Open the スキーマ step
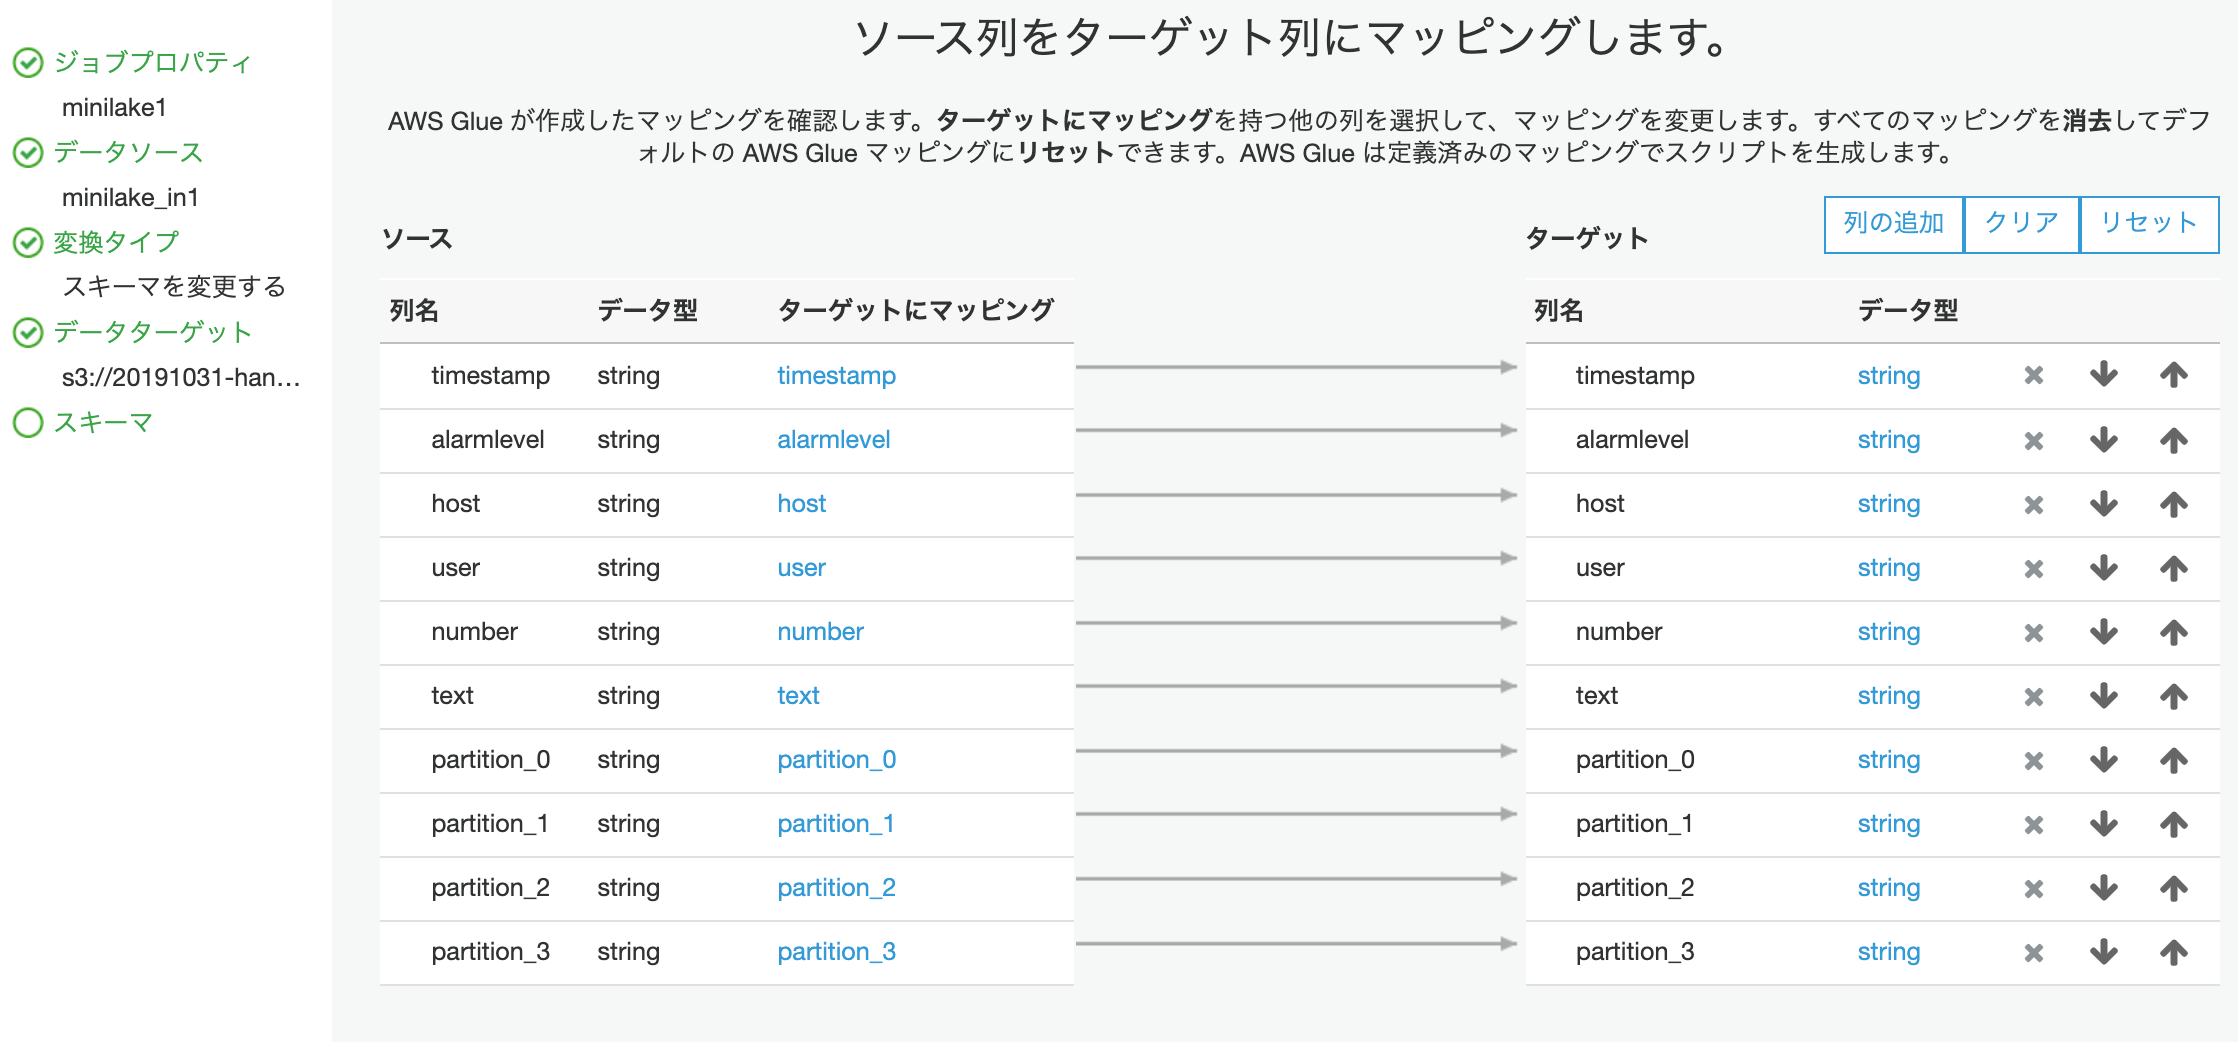The width and height of the screenshot is (2238, 1042). (102, 422)
